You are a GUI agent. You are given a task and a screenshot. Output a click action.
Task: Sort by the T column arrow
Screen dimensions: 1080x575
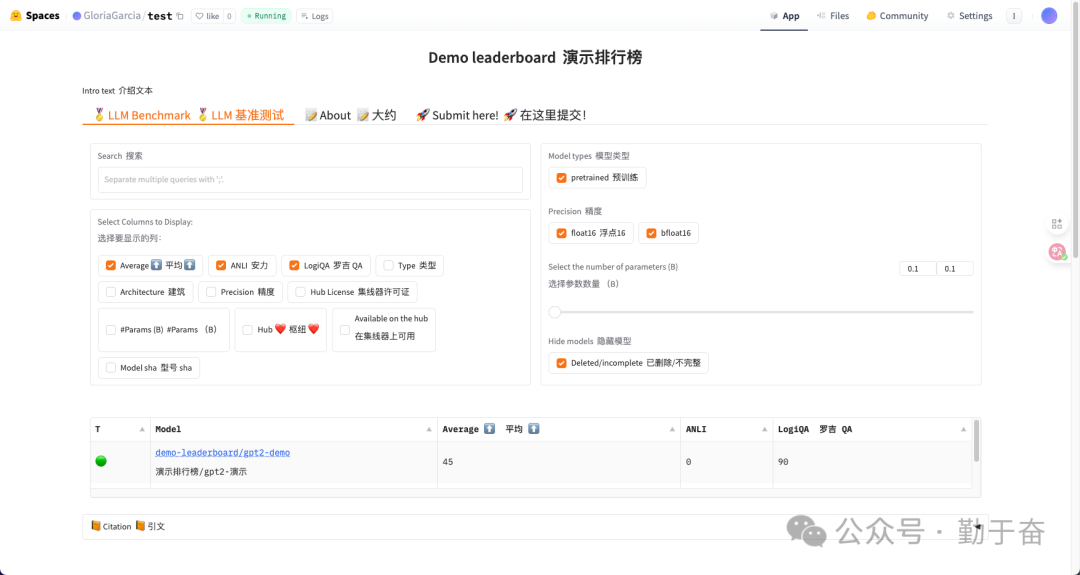coord(142,429)
